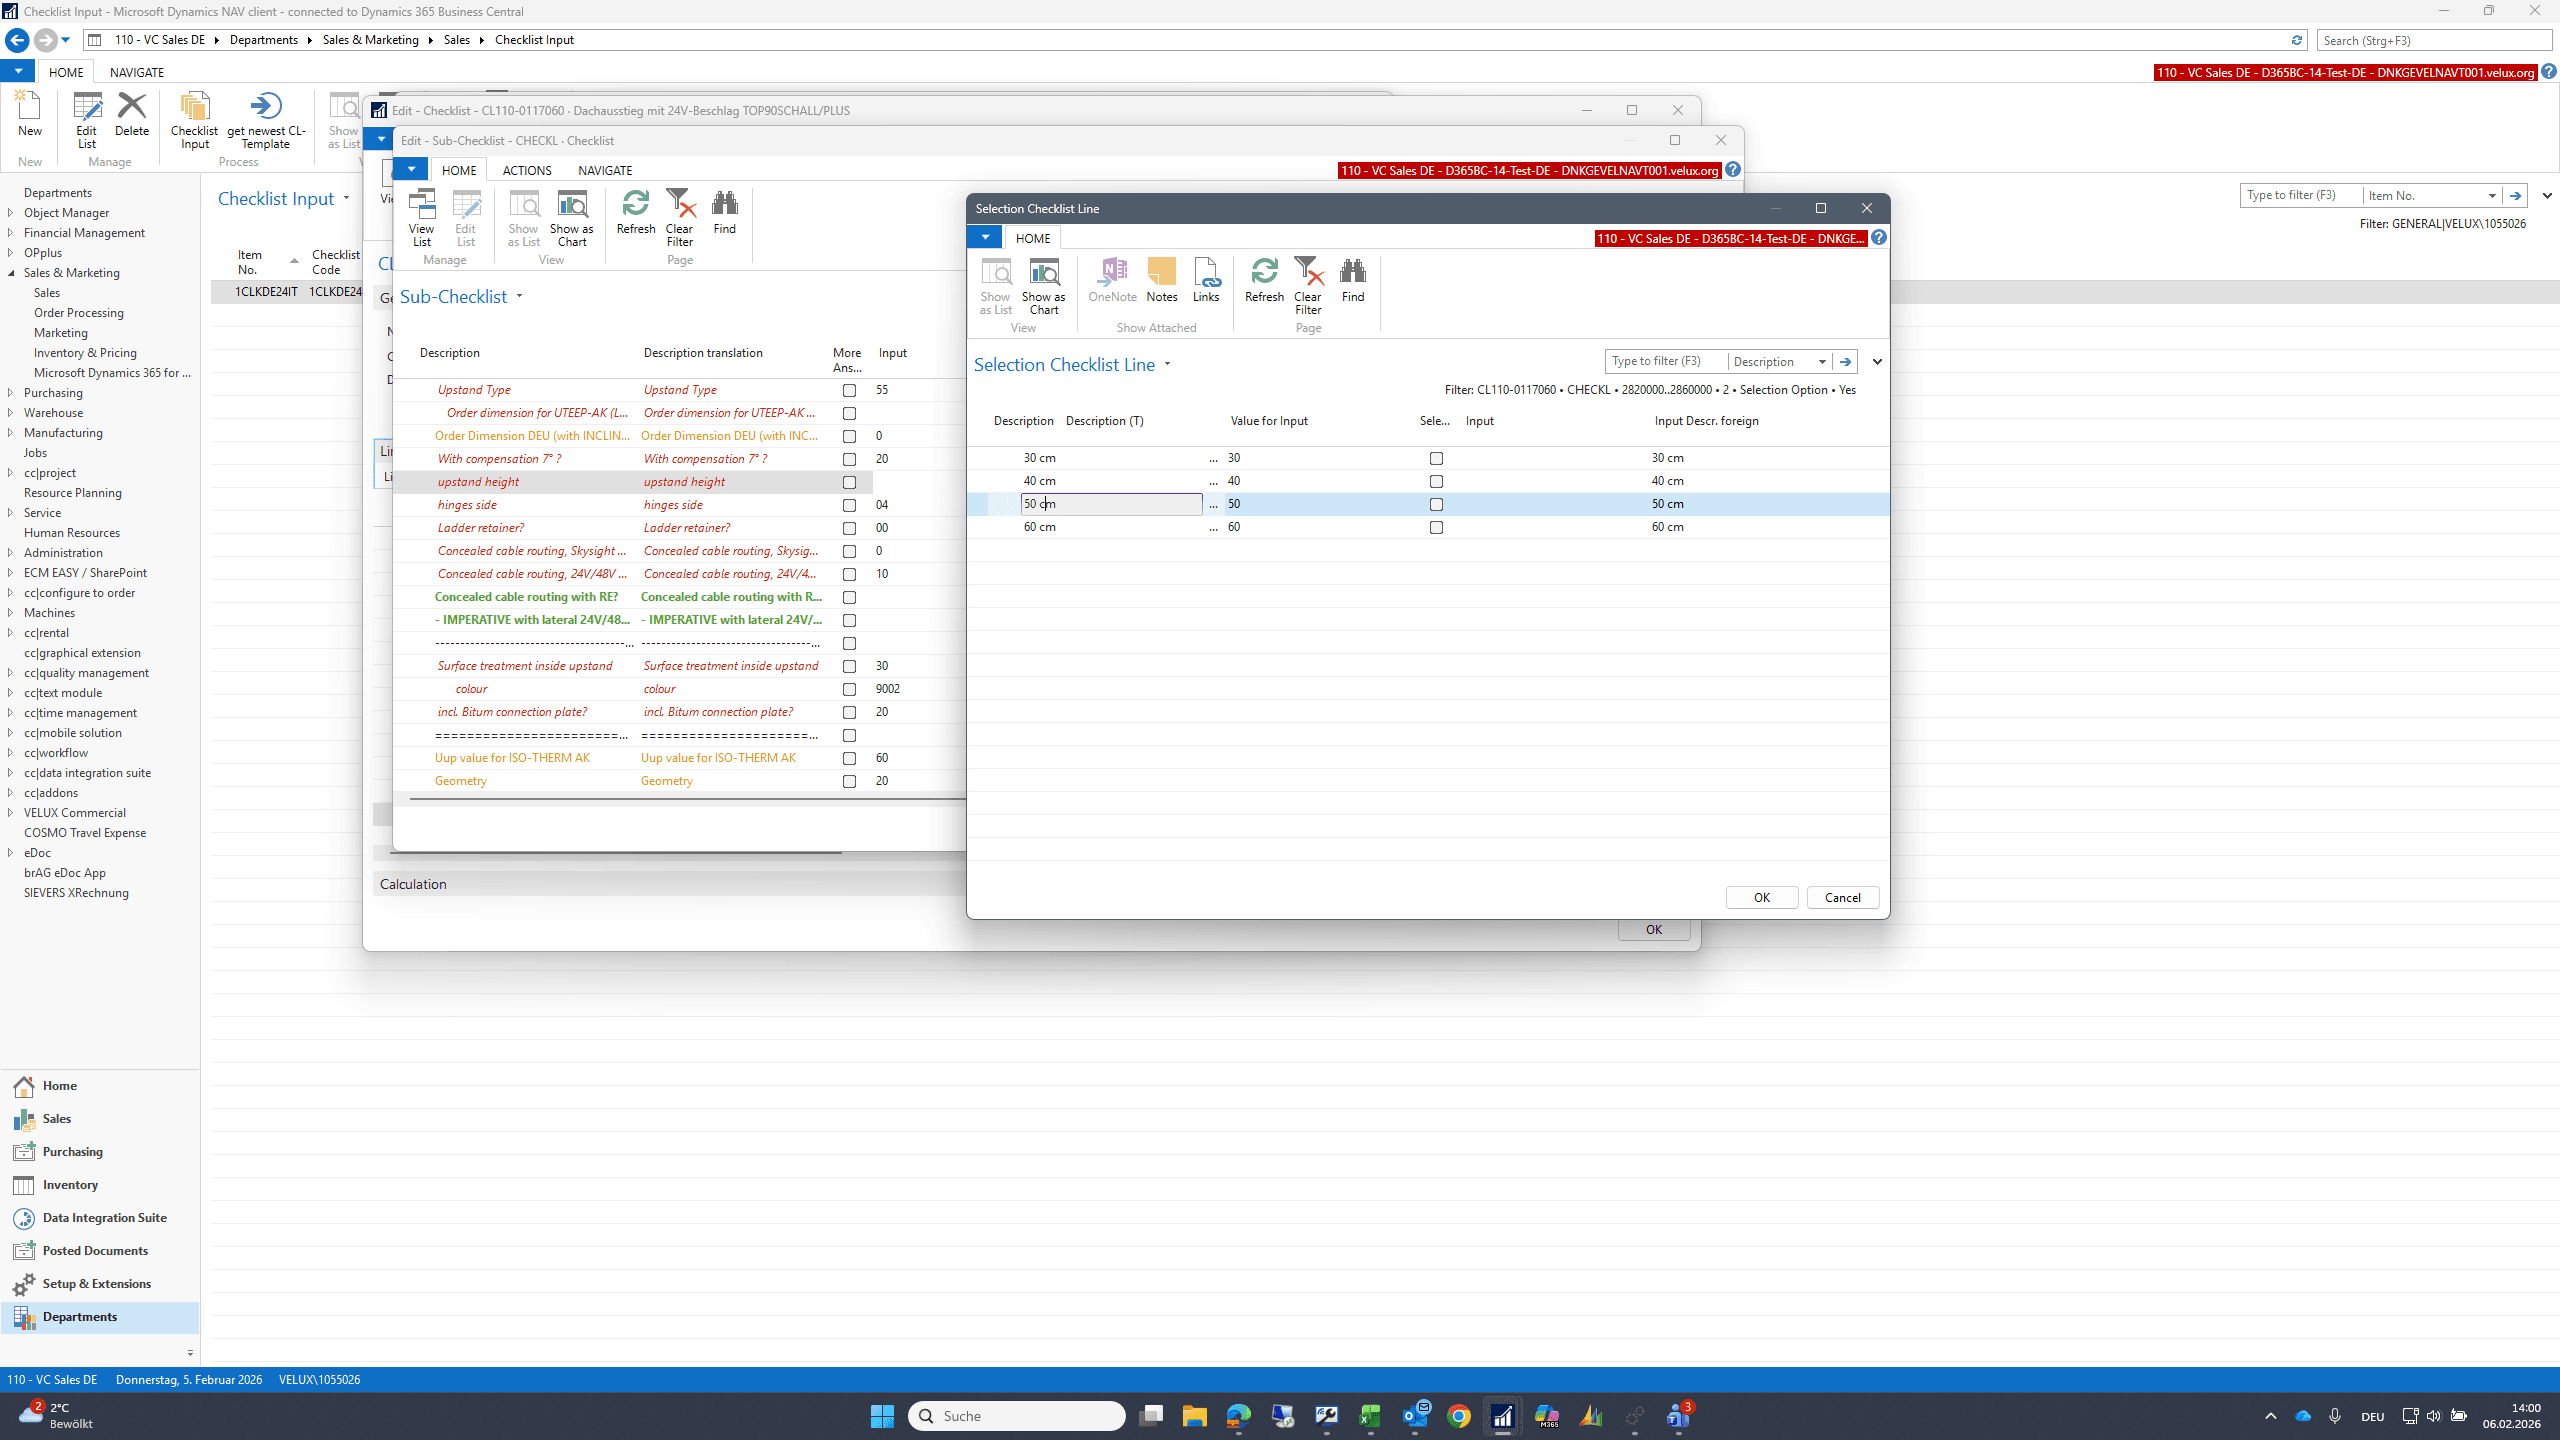Toggle More Answers checkbox for Geometry row
2560x1440 pixels.
(x=849, y=781)
